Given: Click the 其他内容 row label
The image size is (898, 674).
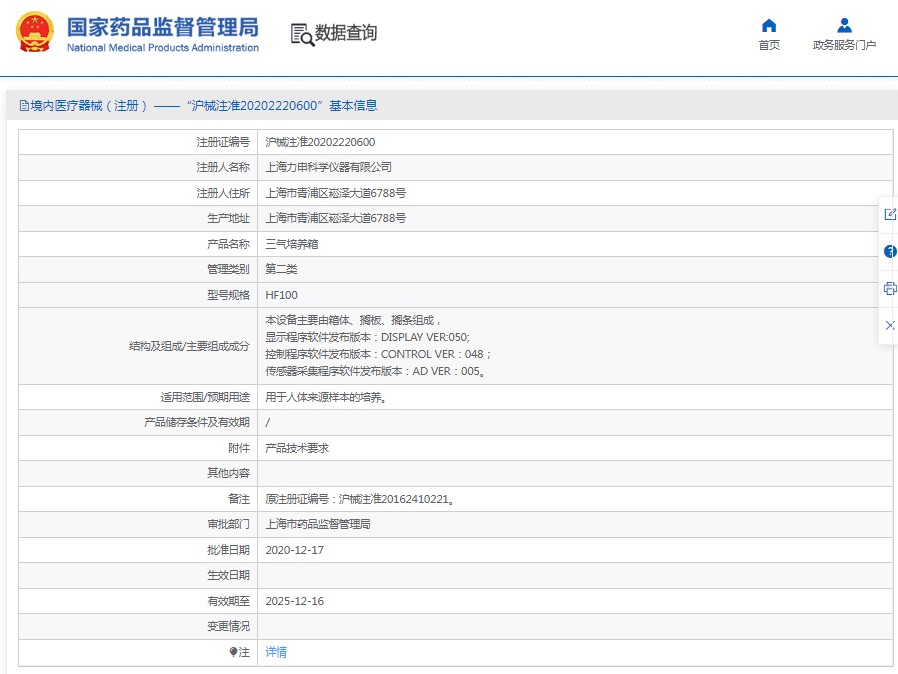Looking at the screenshot, I should pos(228,473).
